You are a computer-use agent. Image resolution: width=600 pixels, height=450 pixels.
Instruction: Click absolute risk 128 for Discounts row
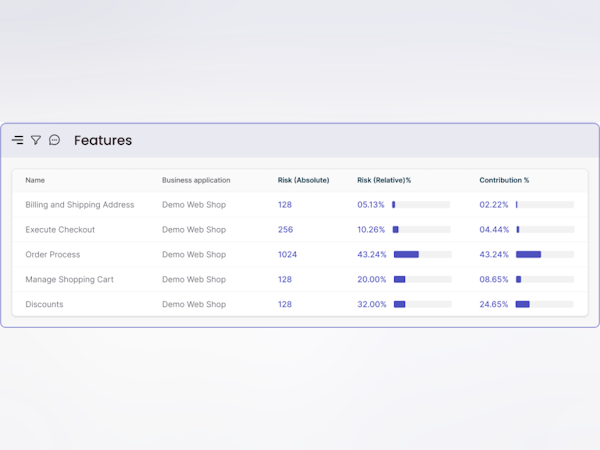(285, 304)
